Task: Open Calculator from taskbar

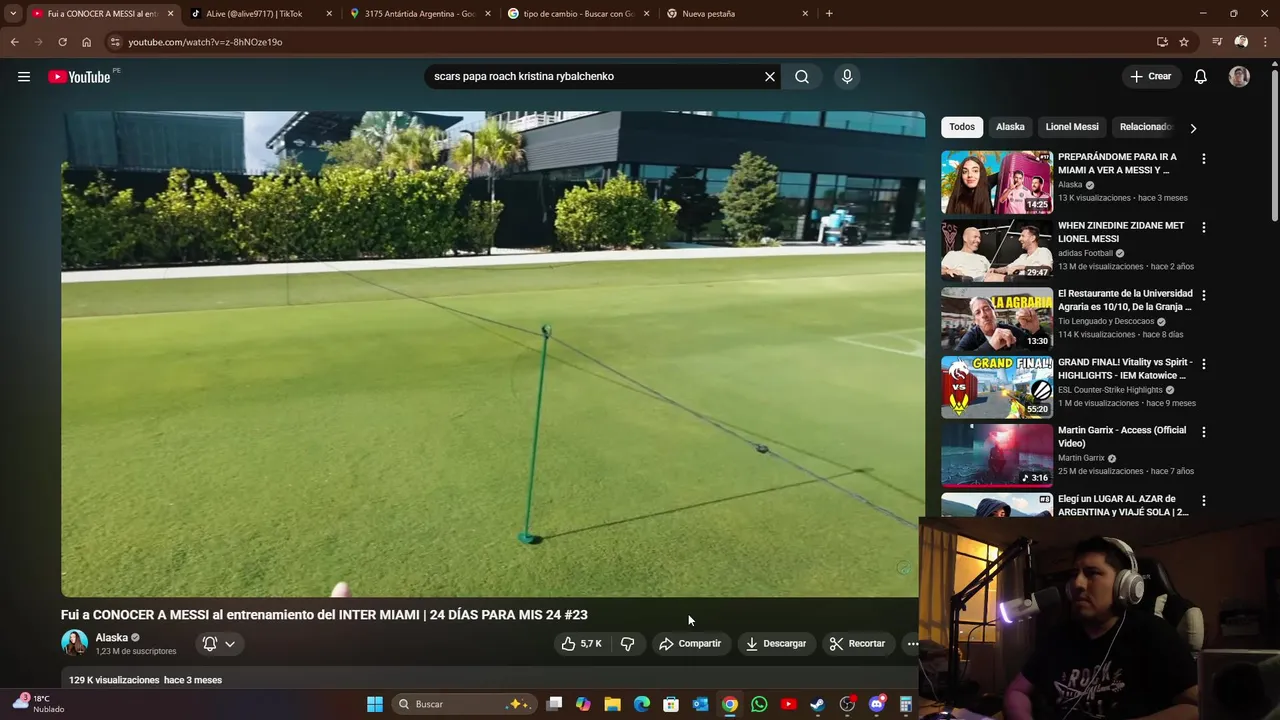Action: (905, 704)
